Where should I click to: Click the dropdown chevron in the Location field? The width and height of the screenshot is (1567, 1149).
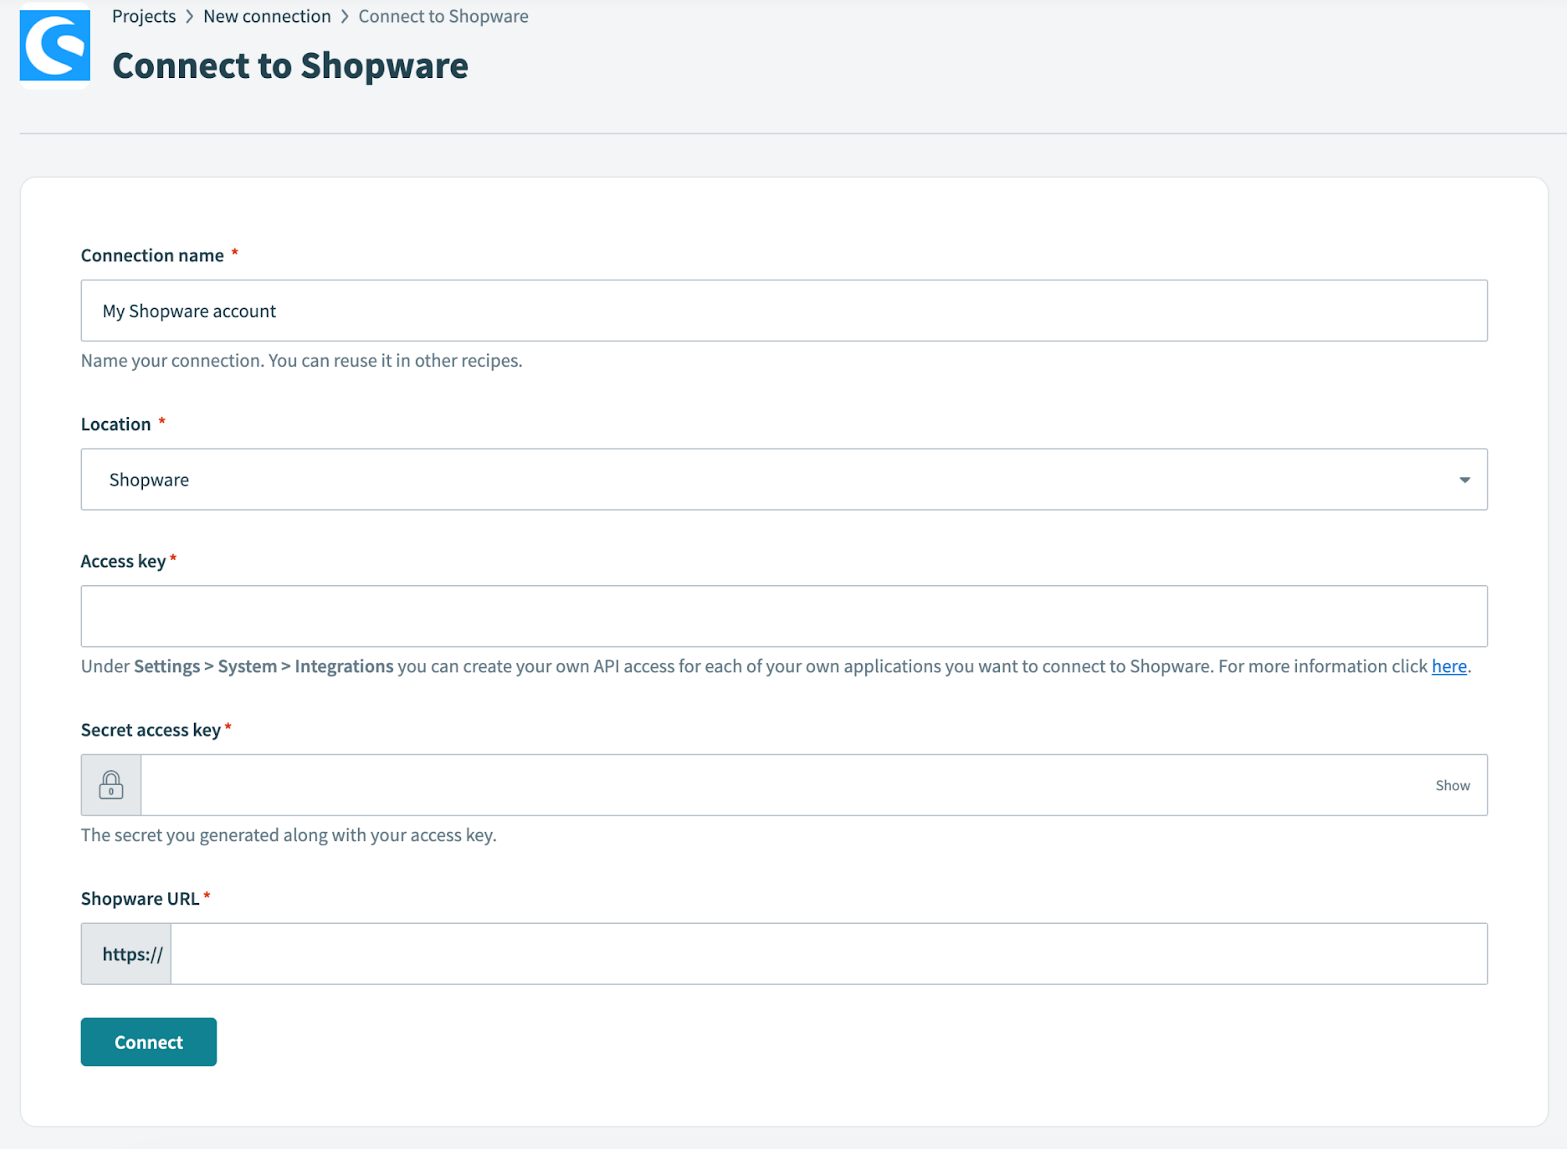[x=1465, y=479]
